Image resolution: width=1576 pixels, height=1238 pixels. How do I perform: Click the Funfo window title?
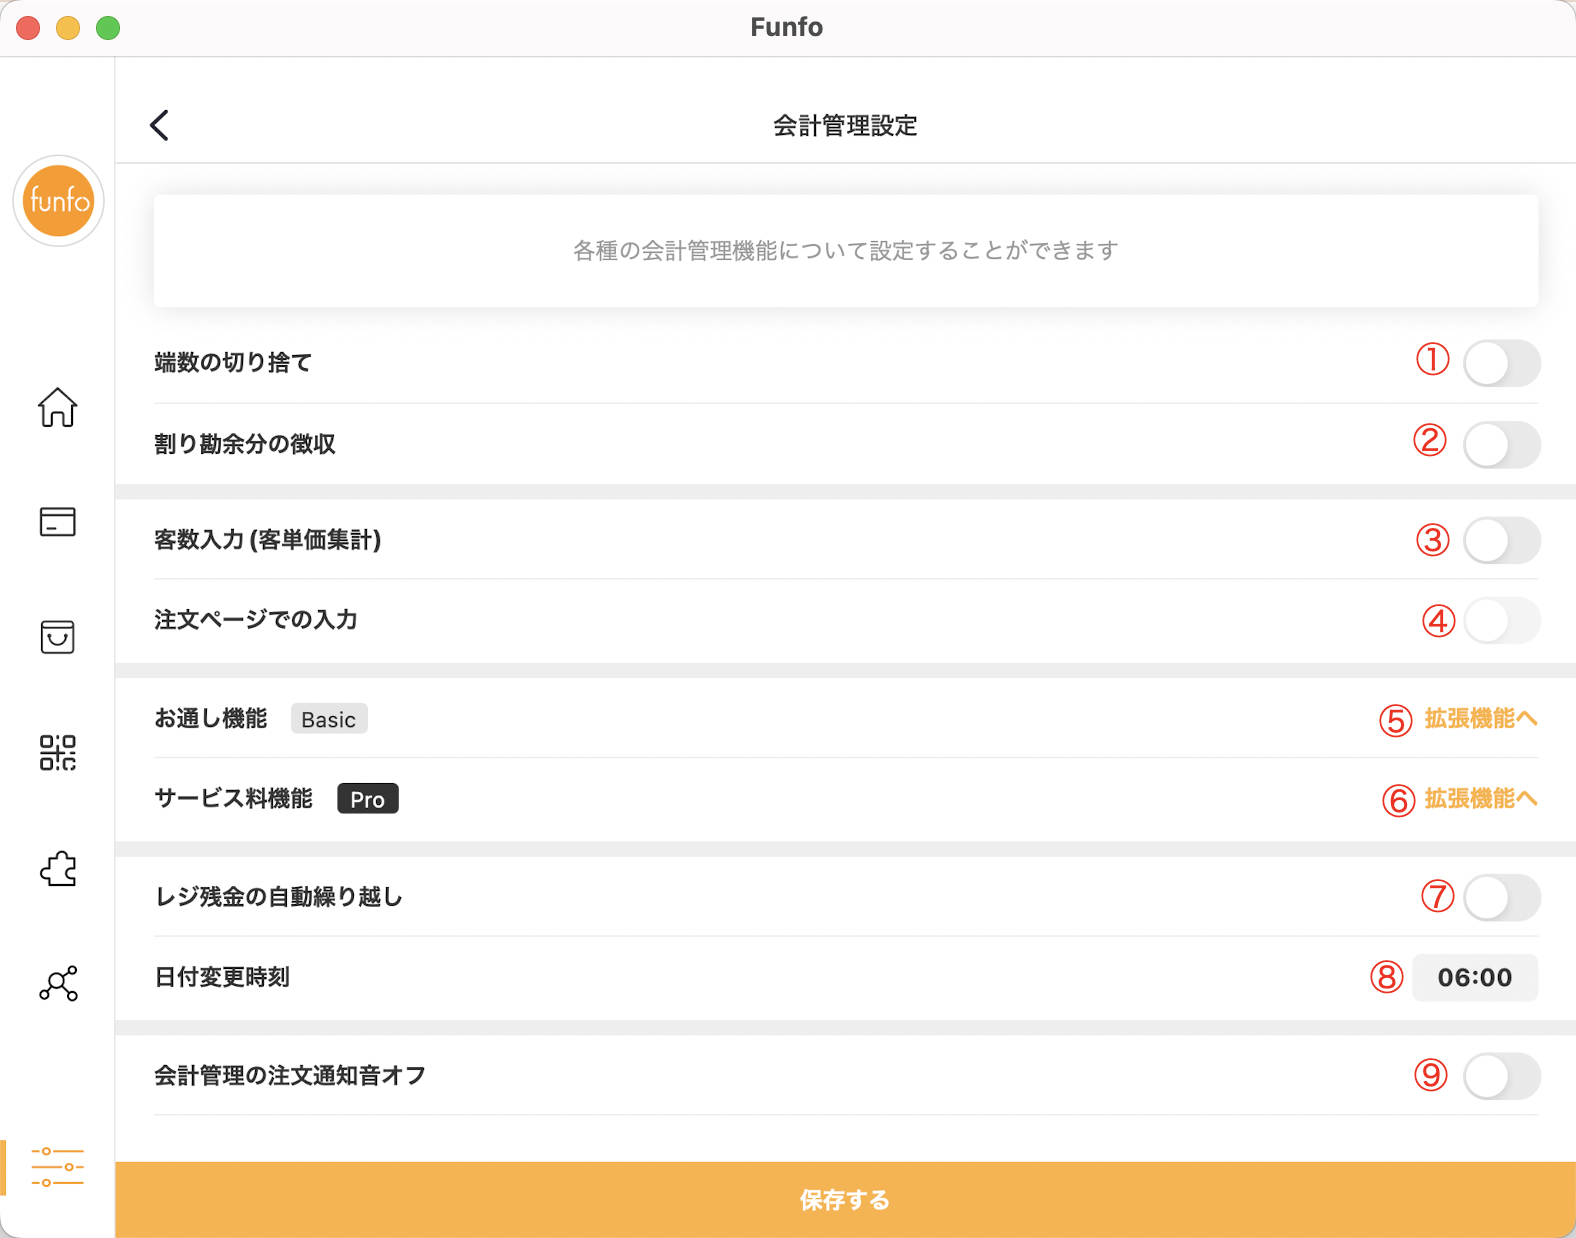click(x=787, y=27)
